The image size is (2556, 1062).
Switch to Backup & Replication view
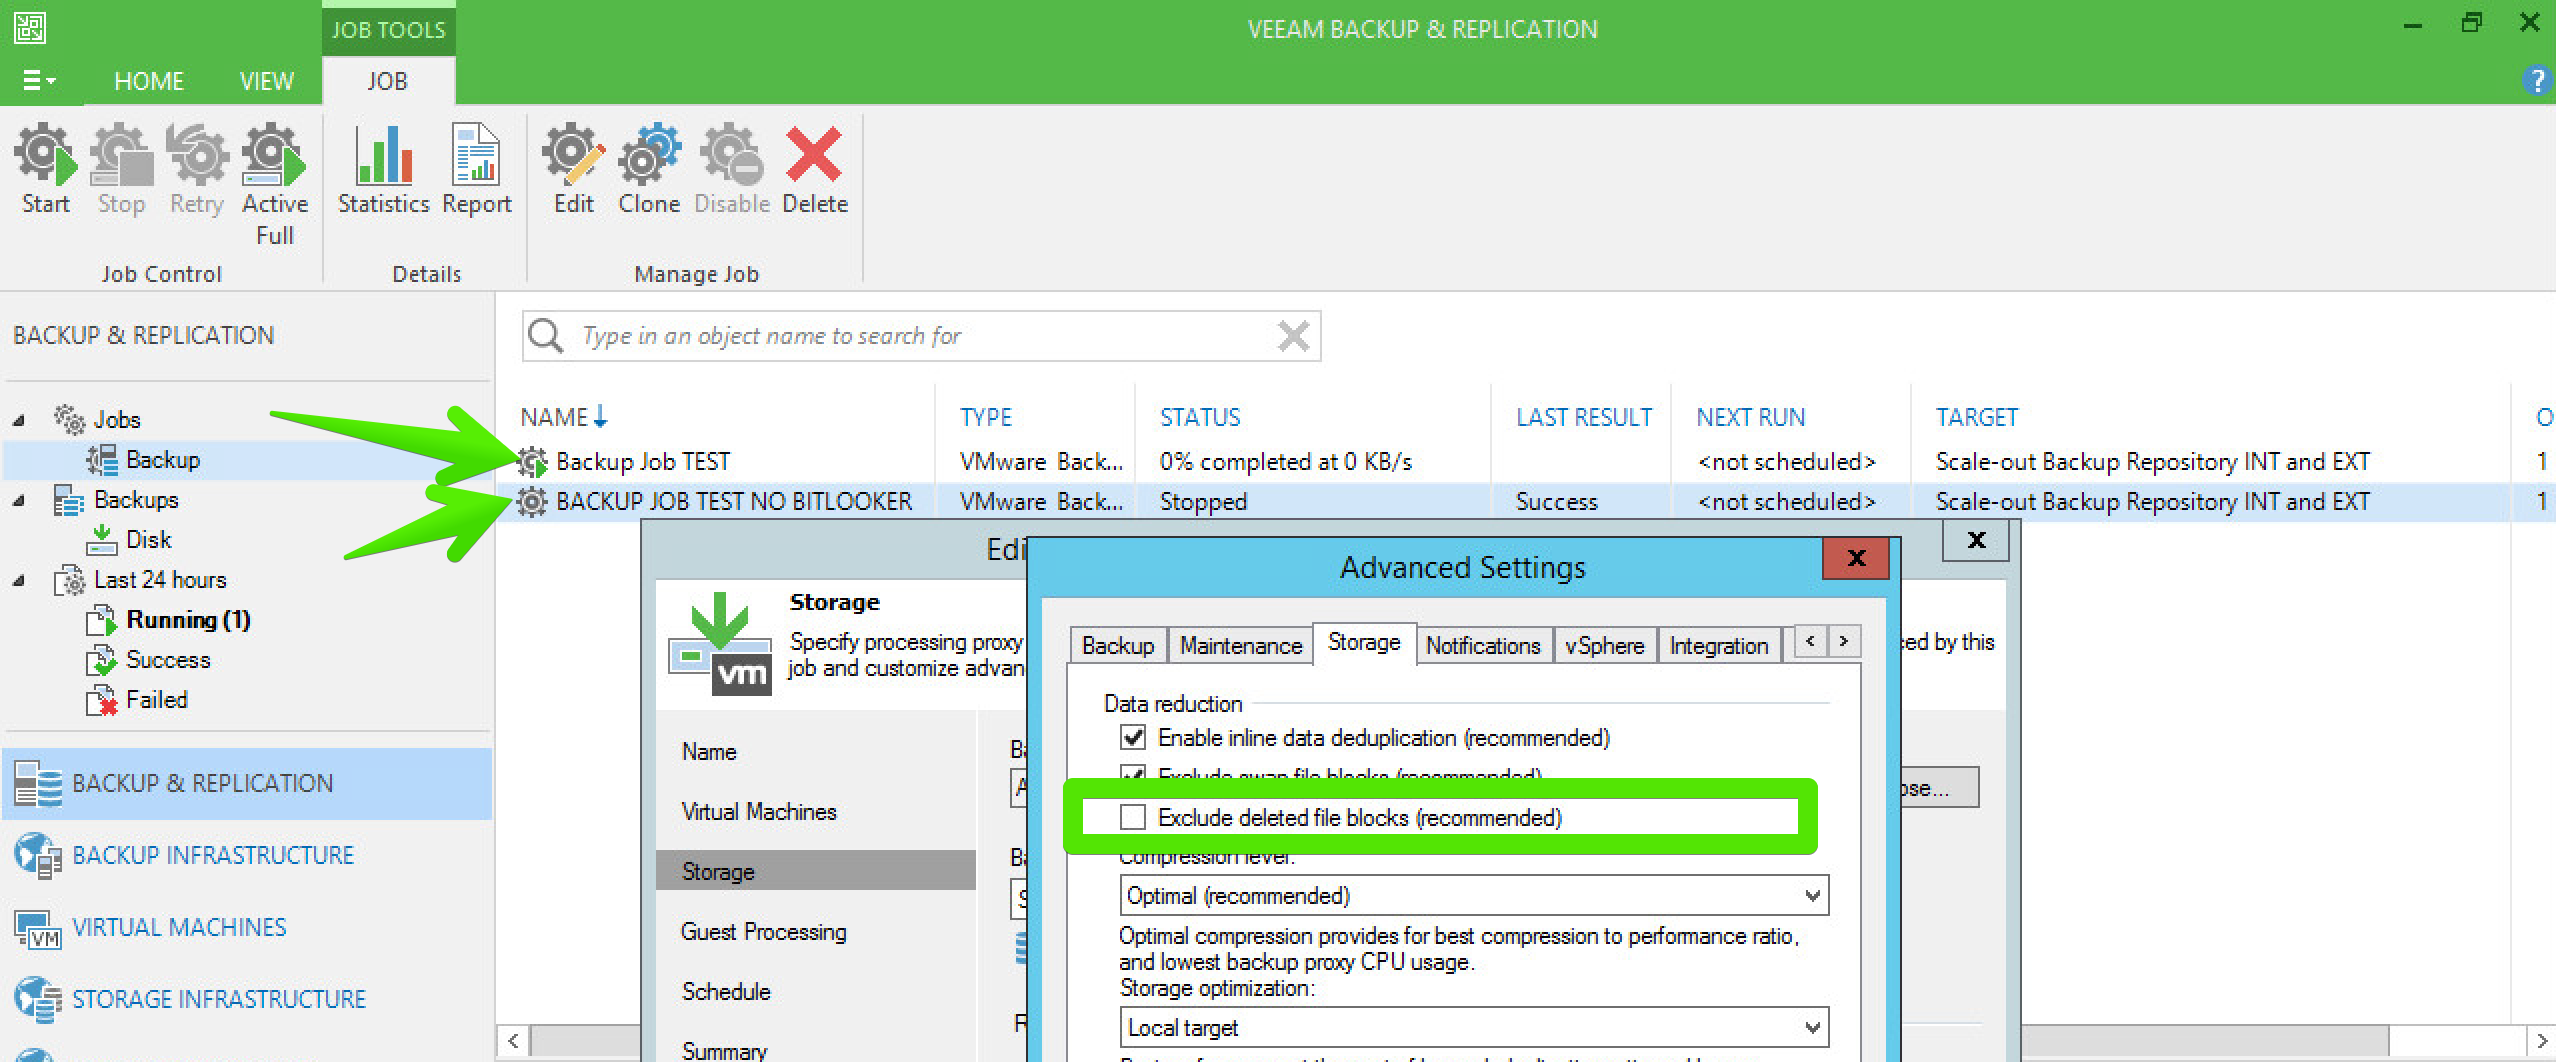(x=246, y=784)
